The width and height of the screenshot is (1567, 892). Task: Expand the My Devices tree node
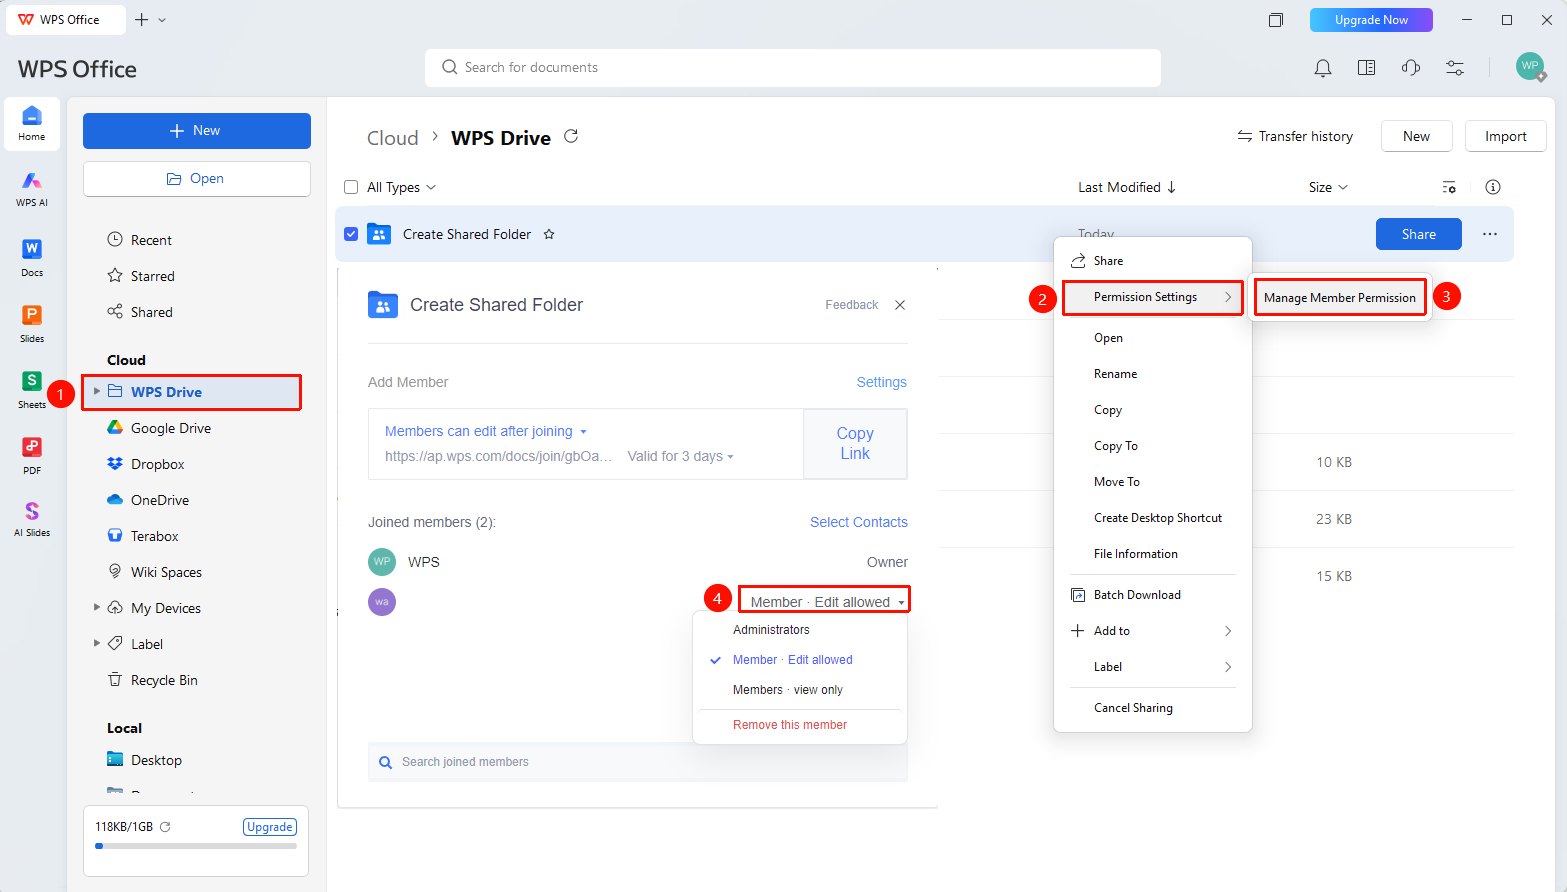[97, 607]
